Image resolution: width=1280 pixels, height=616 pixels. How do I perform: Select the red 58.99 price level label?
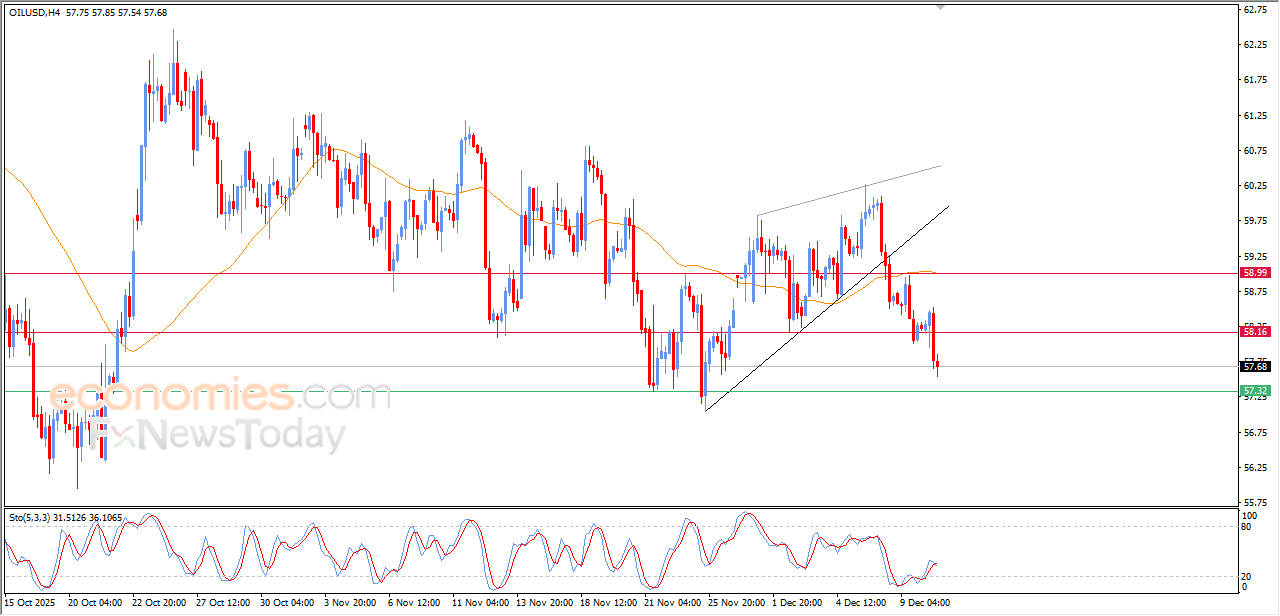coord(1255,272)
